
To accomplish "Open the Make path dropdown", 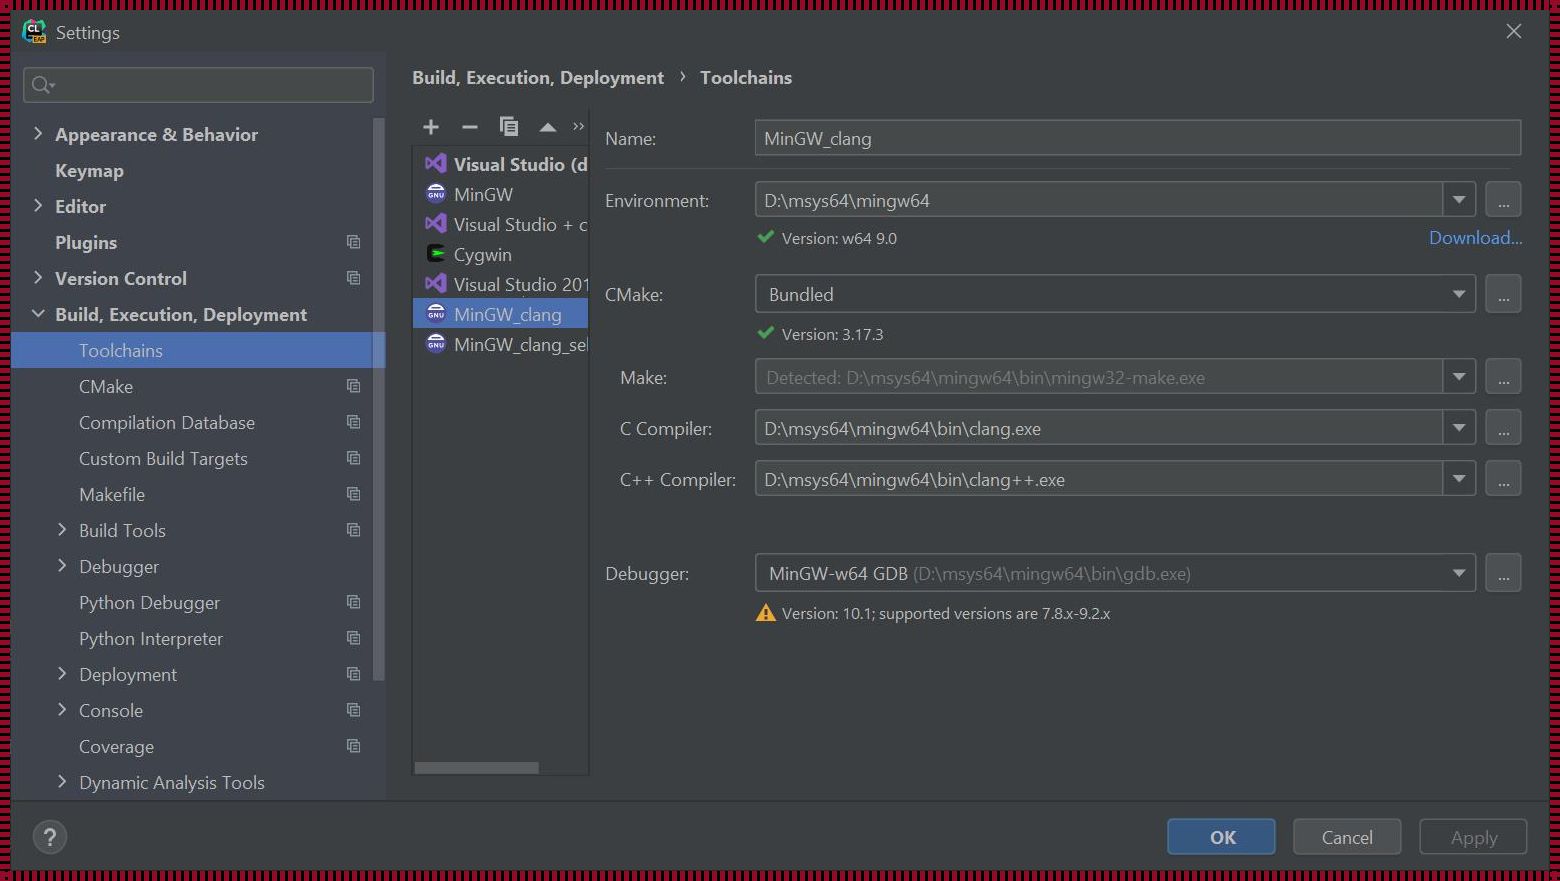I will point(1459,377).
